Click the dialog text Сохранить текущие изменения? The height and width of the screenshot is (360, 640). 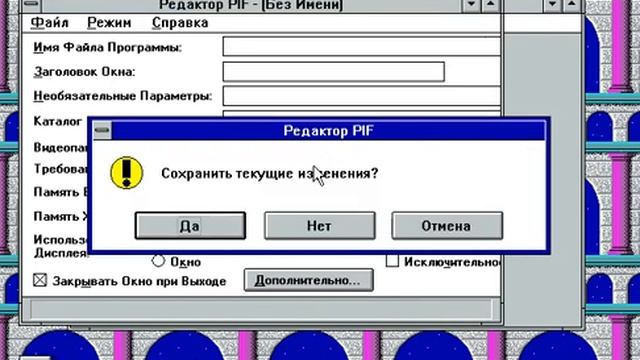pos(270,173)
